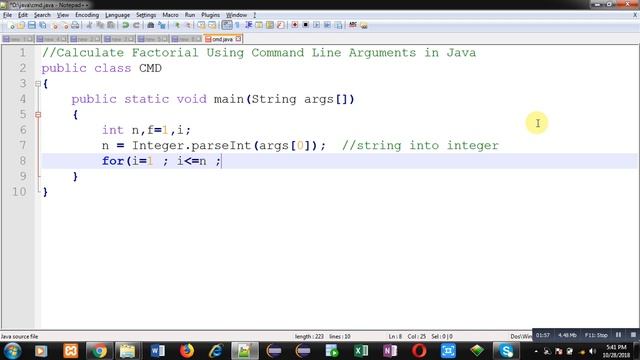Click the Print toolbar icon
This screenshot has height=360, width=640.
point(75,25)
